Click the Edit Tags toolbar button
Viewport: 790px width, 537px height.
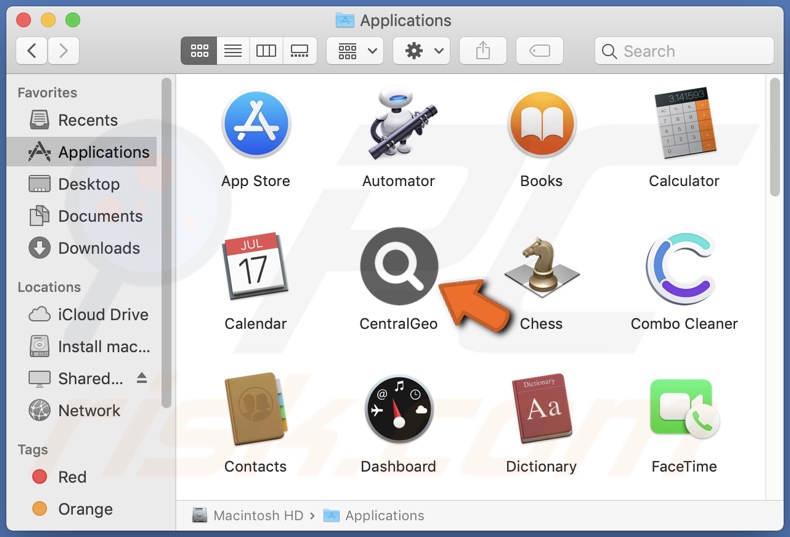click(540, 50)
